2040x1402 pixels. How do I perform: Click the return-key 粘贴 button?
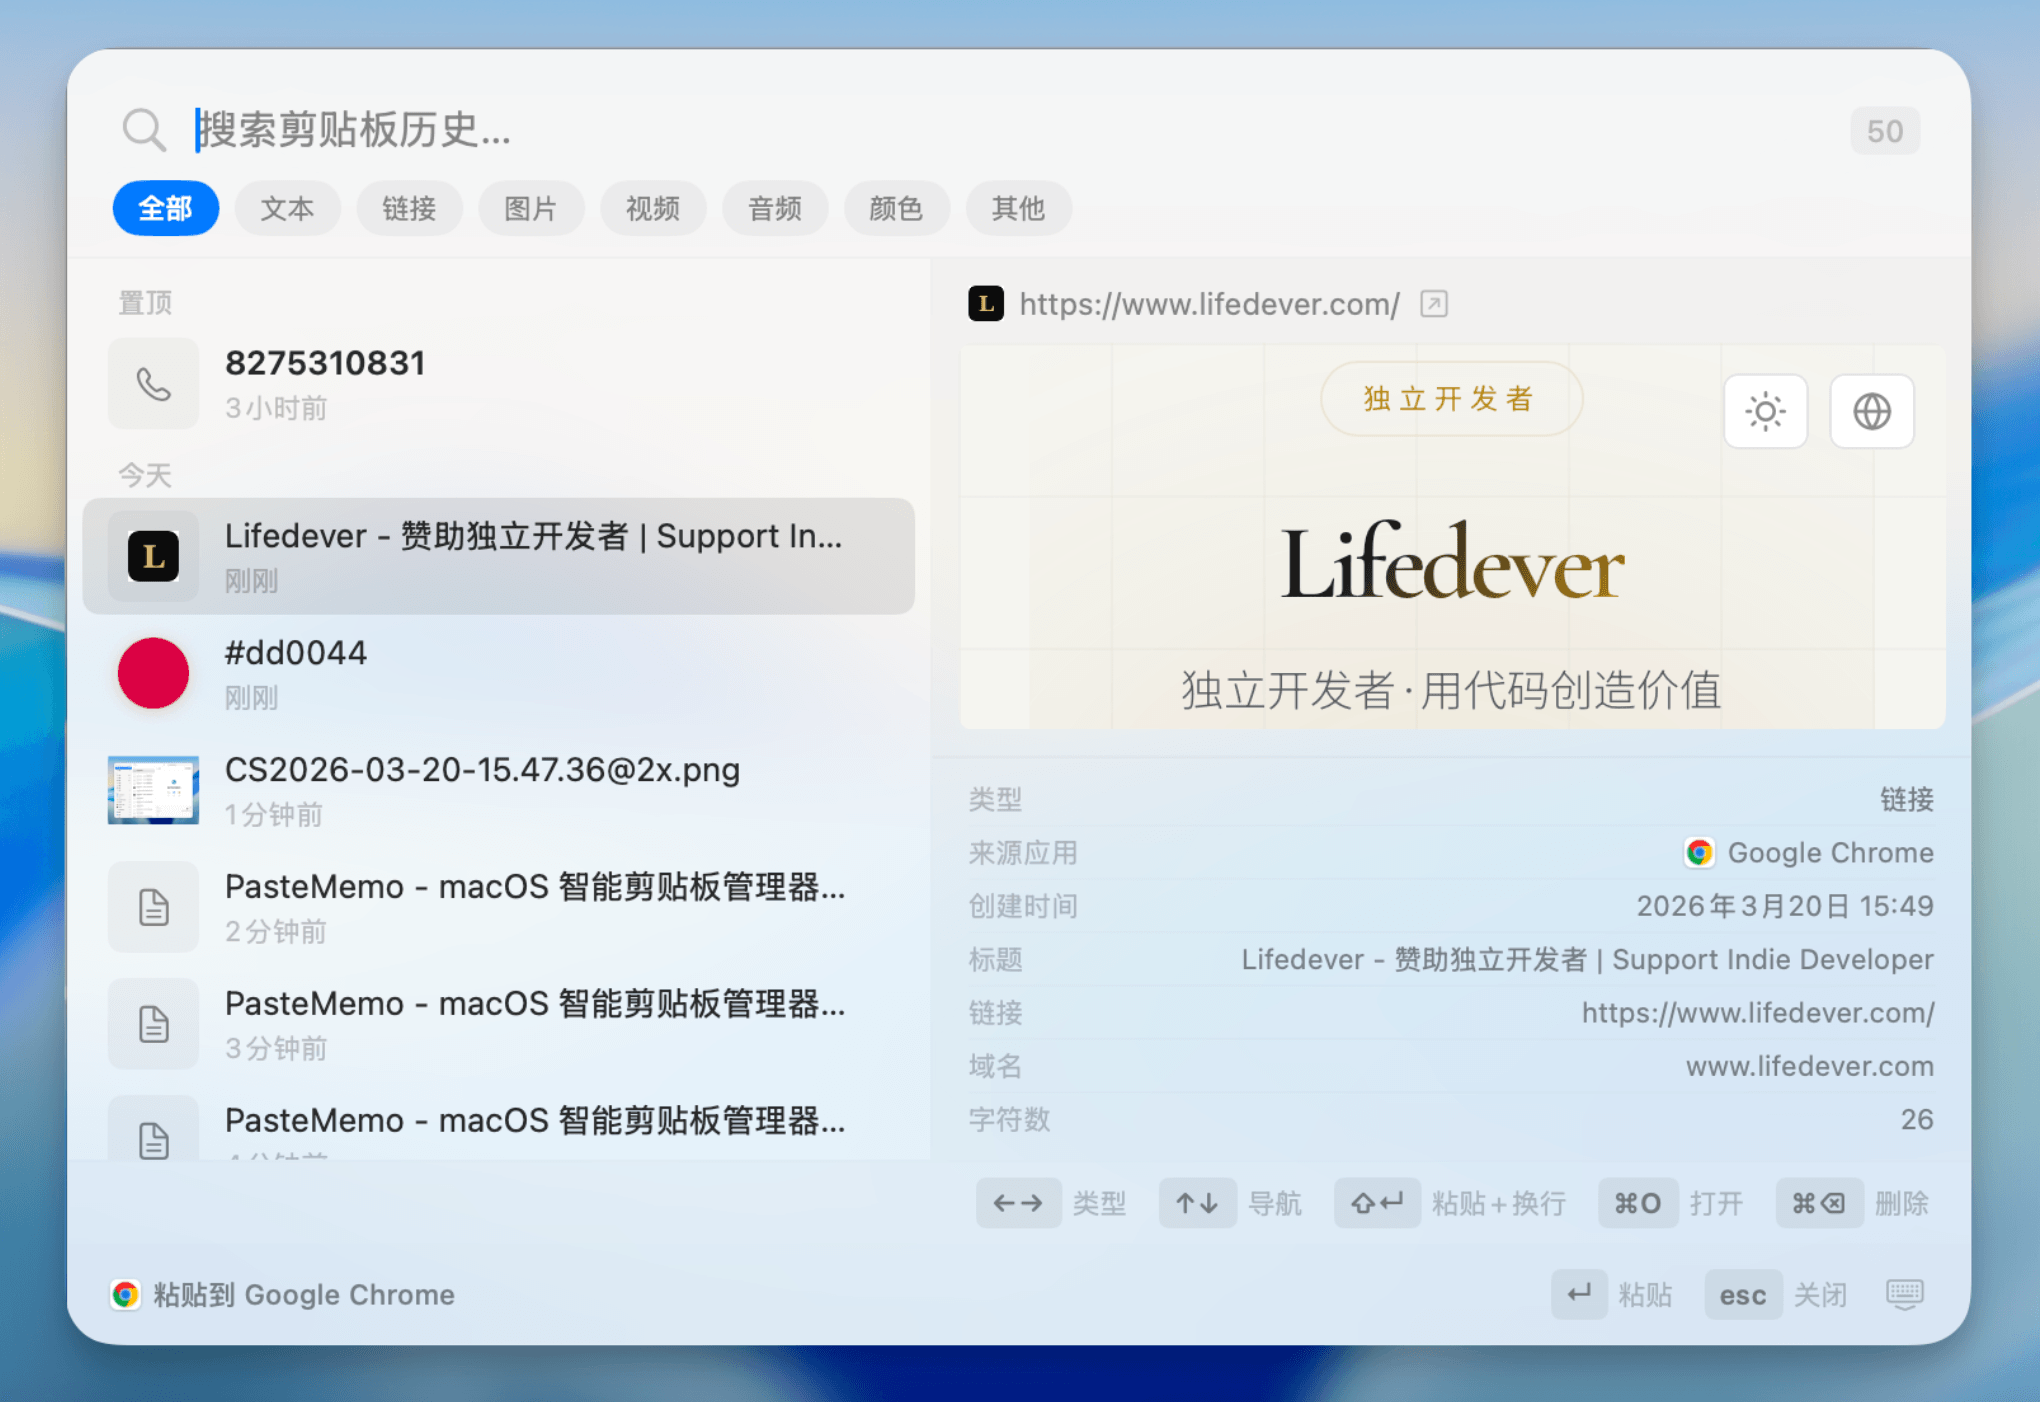coord(1580,1295)
